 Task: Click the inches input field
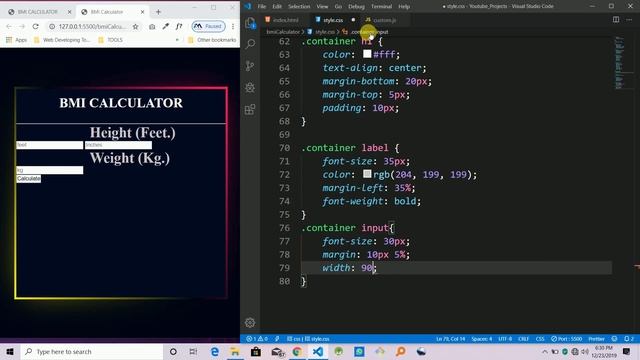tap(118, 145)
